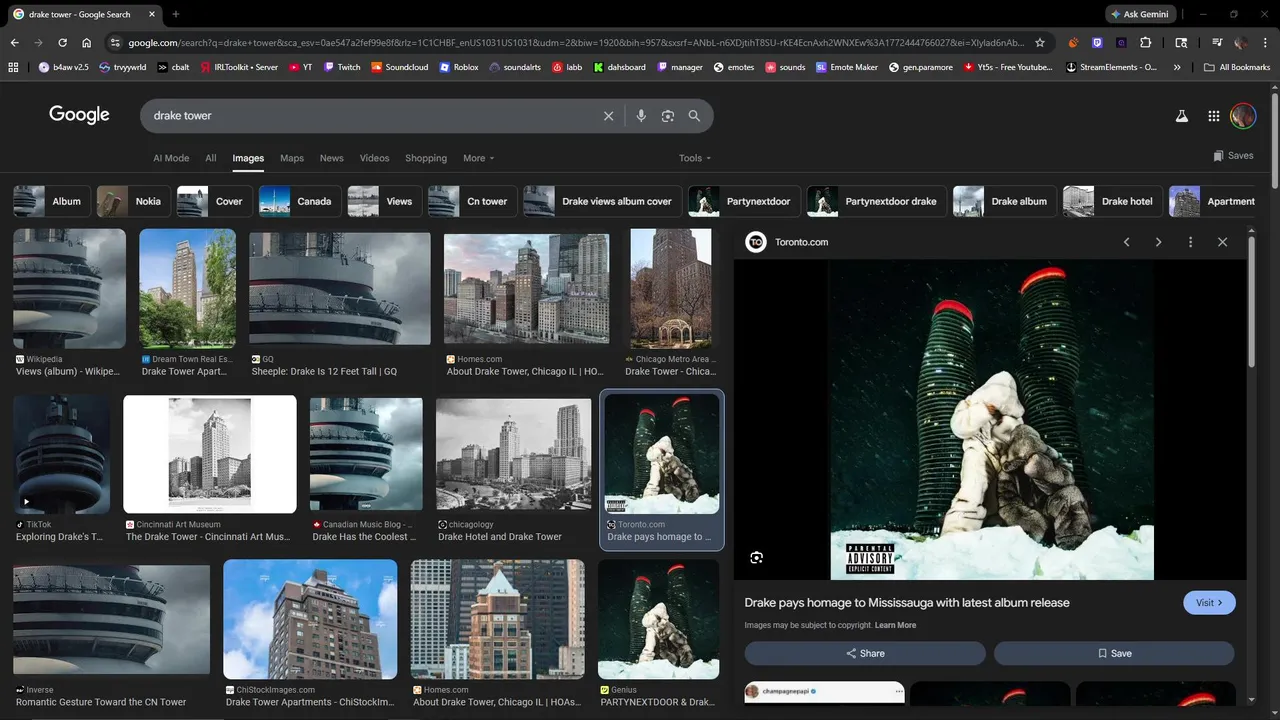Switch to the Maps tab

pyautogui.click(x=292, y=158)
